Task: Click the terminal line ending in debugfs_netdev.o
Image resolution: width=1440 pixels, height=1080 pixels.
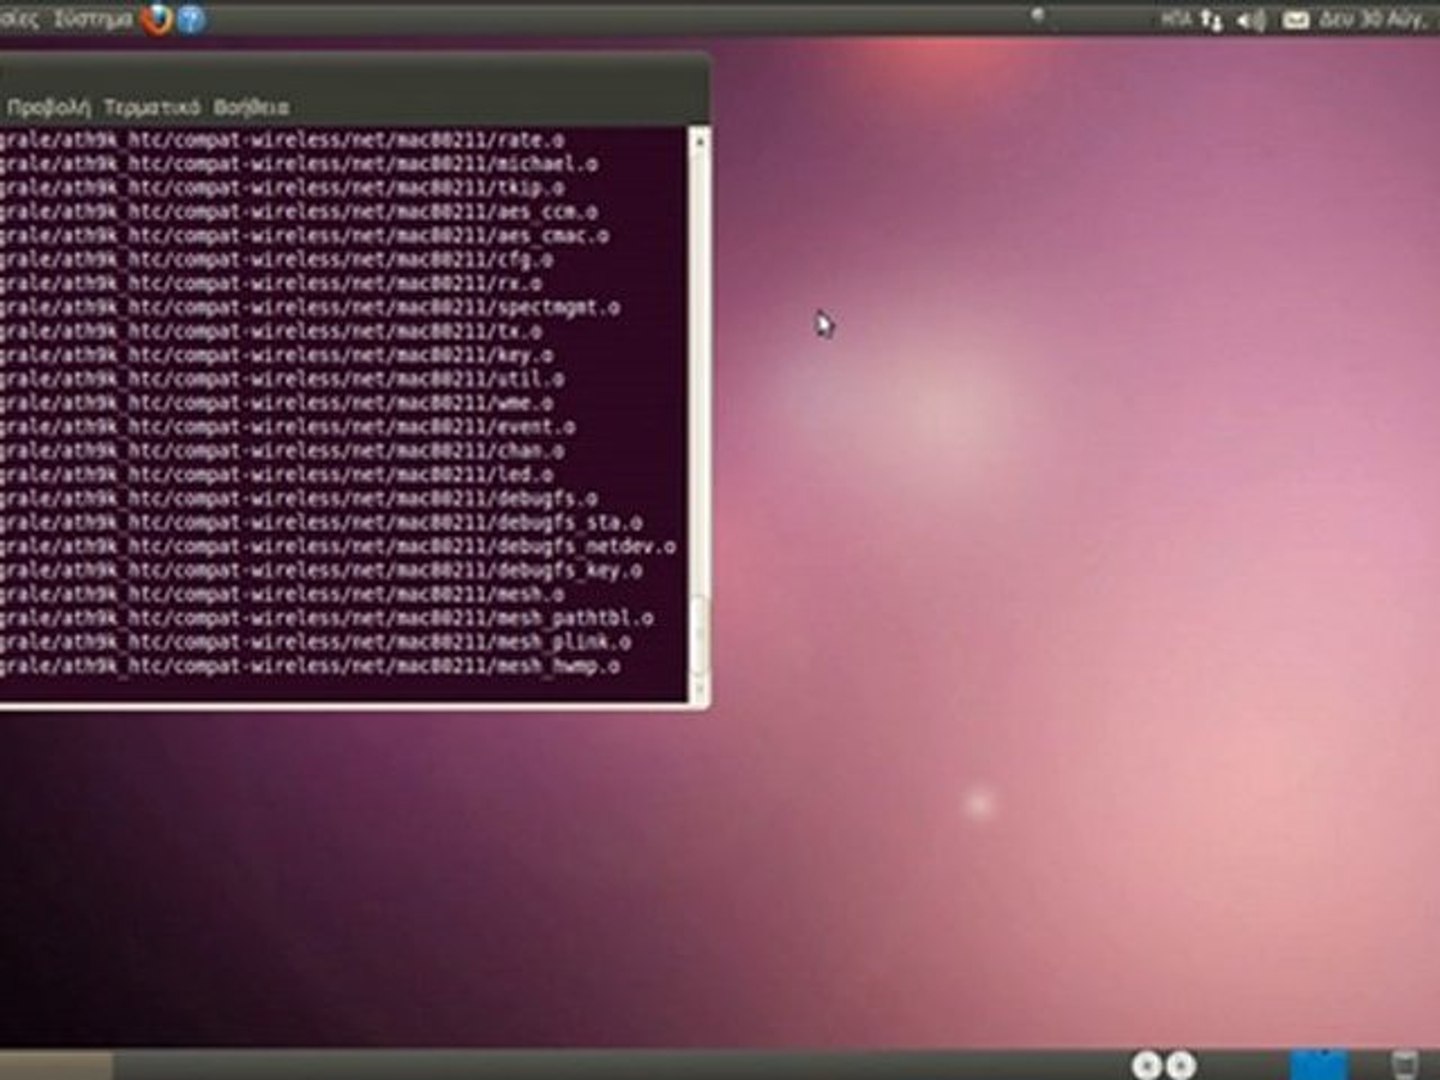Action: click(x=338, y=547)
